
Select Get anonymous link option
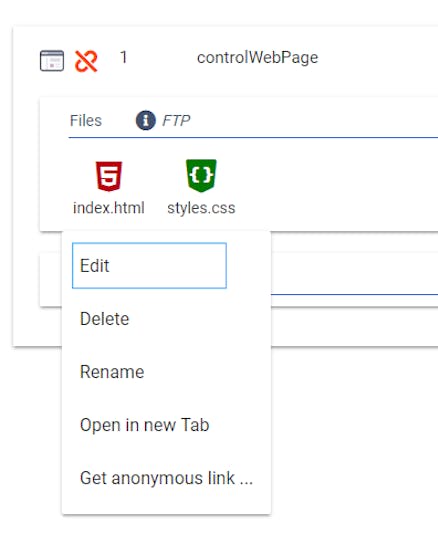(166, 478)
